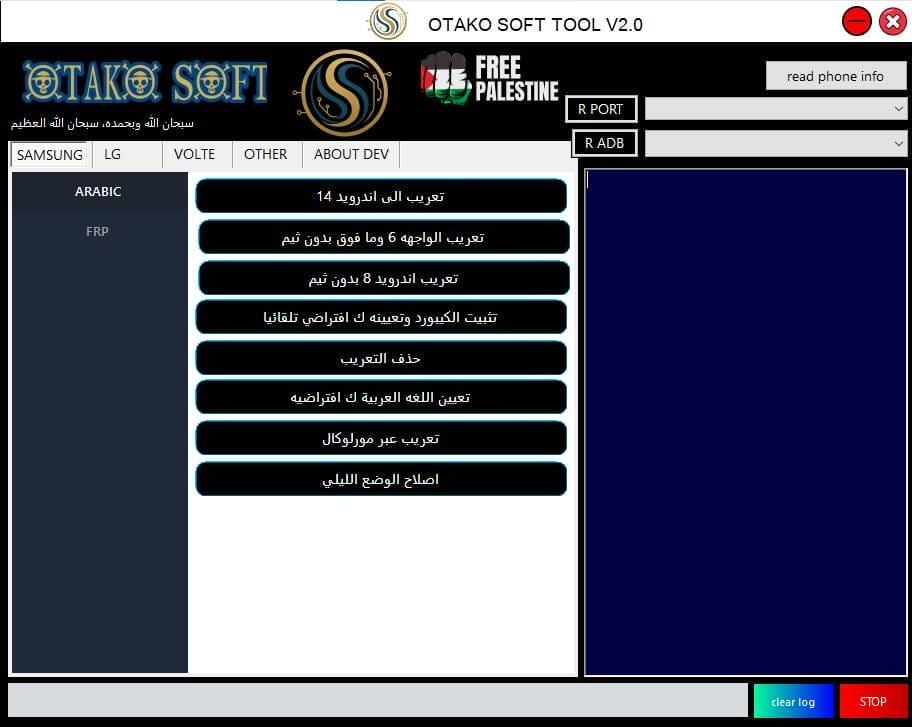Click the OTAKO SOFT TOOL V2.0 title
Image resolution: width=912 pixels, height=727 pixels.
(x=535, y=24)
